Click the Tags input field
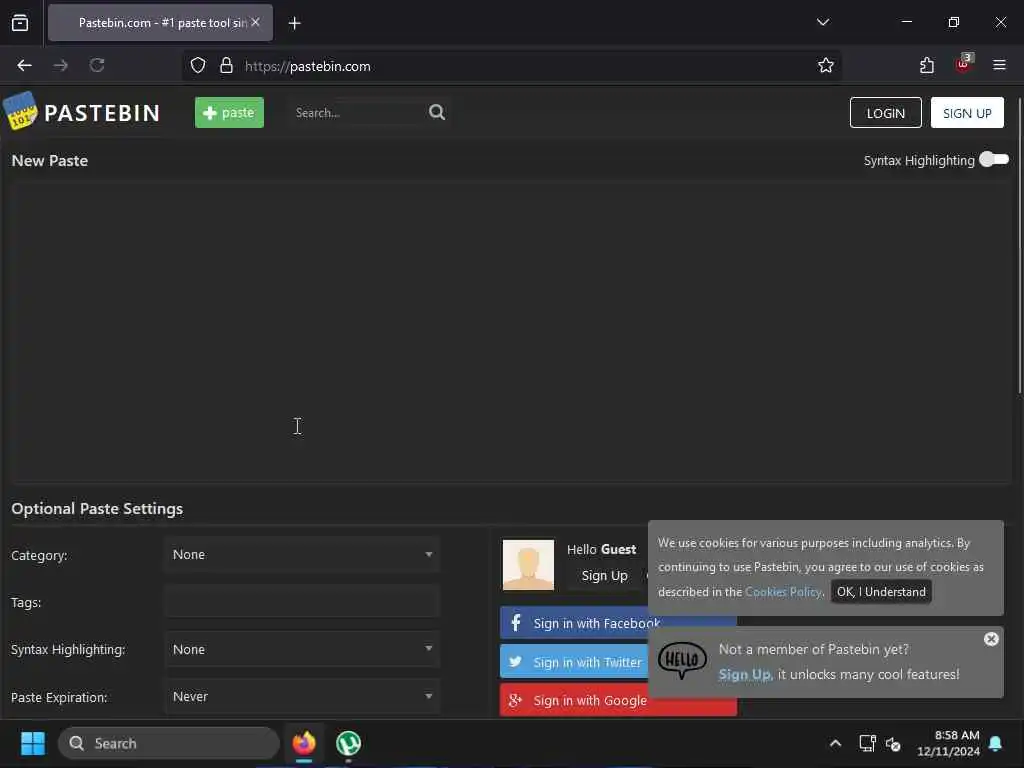The height and width of the screenshot is (768, 1024). (302, 601)
